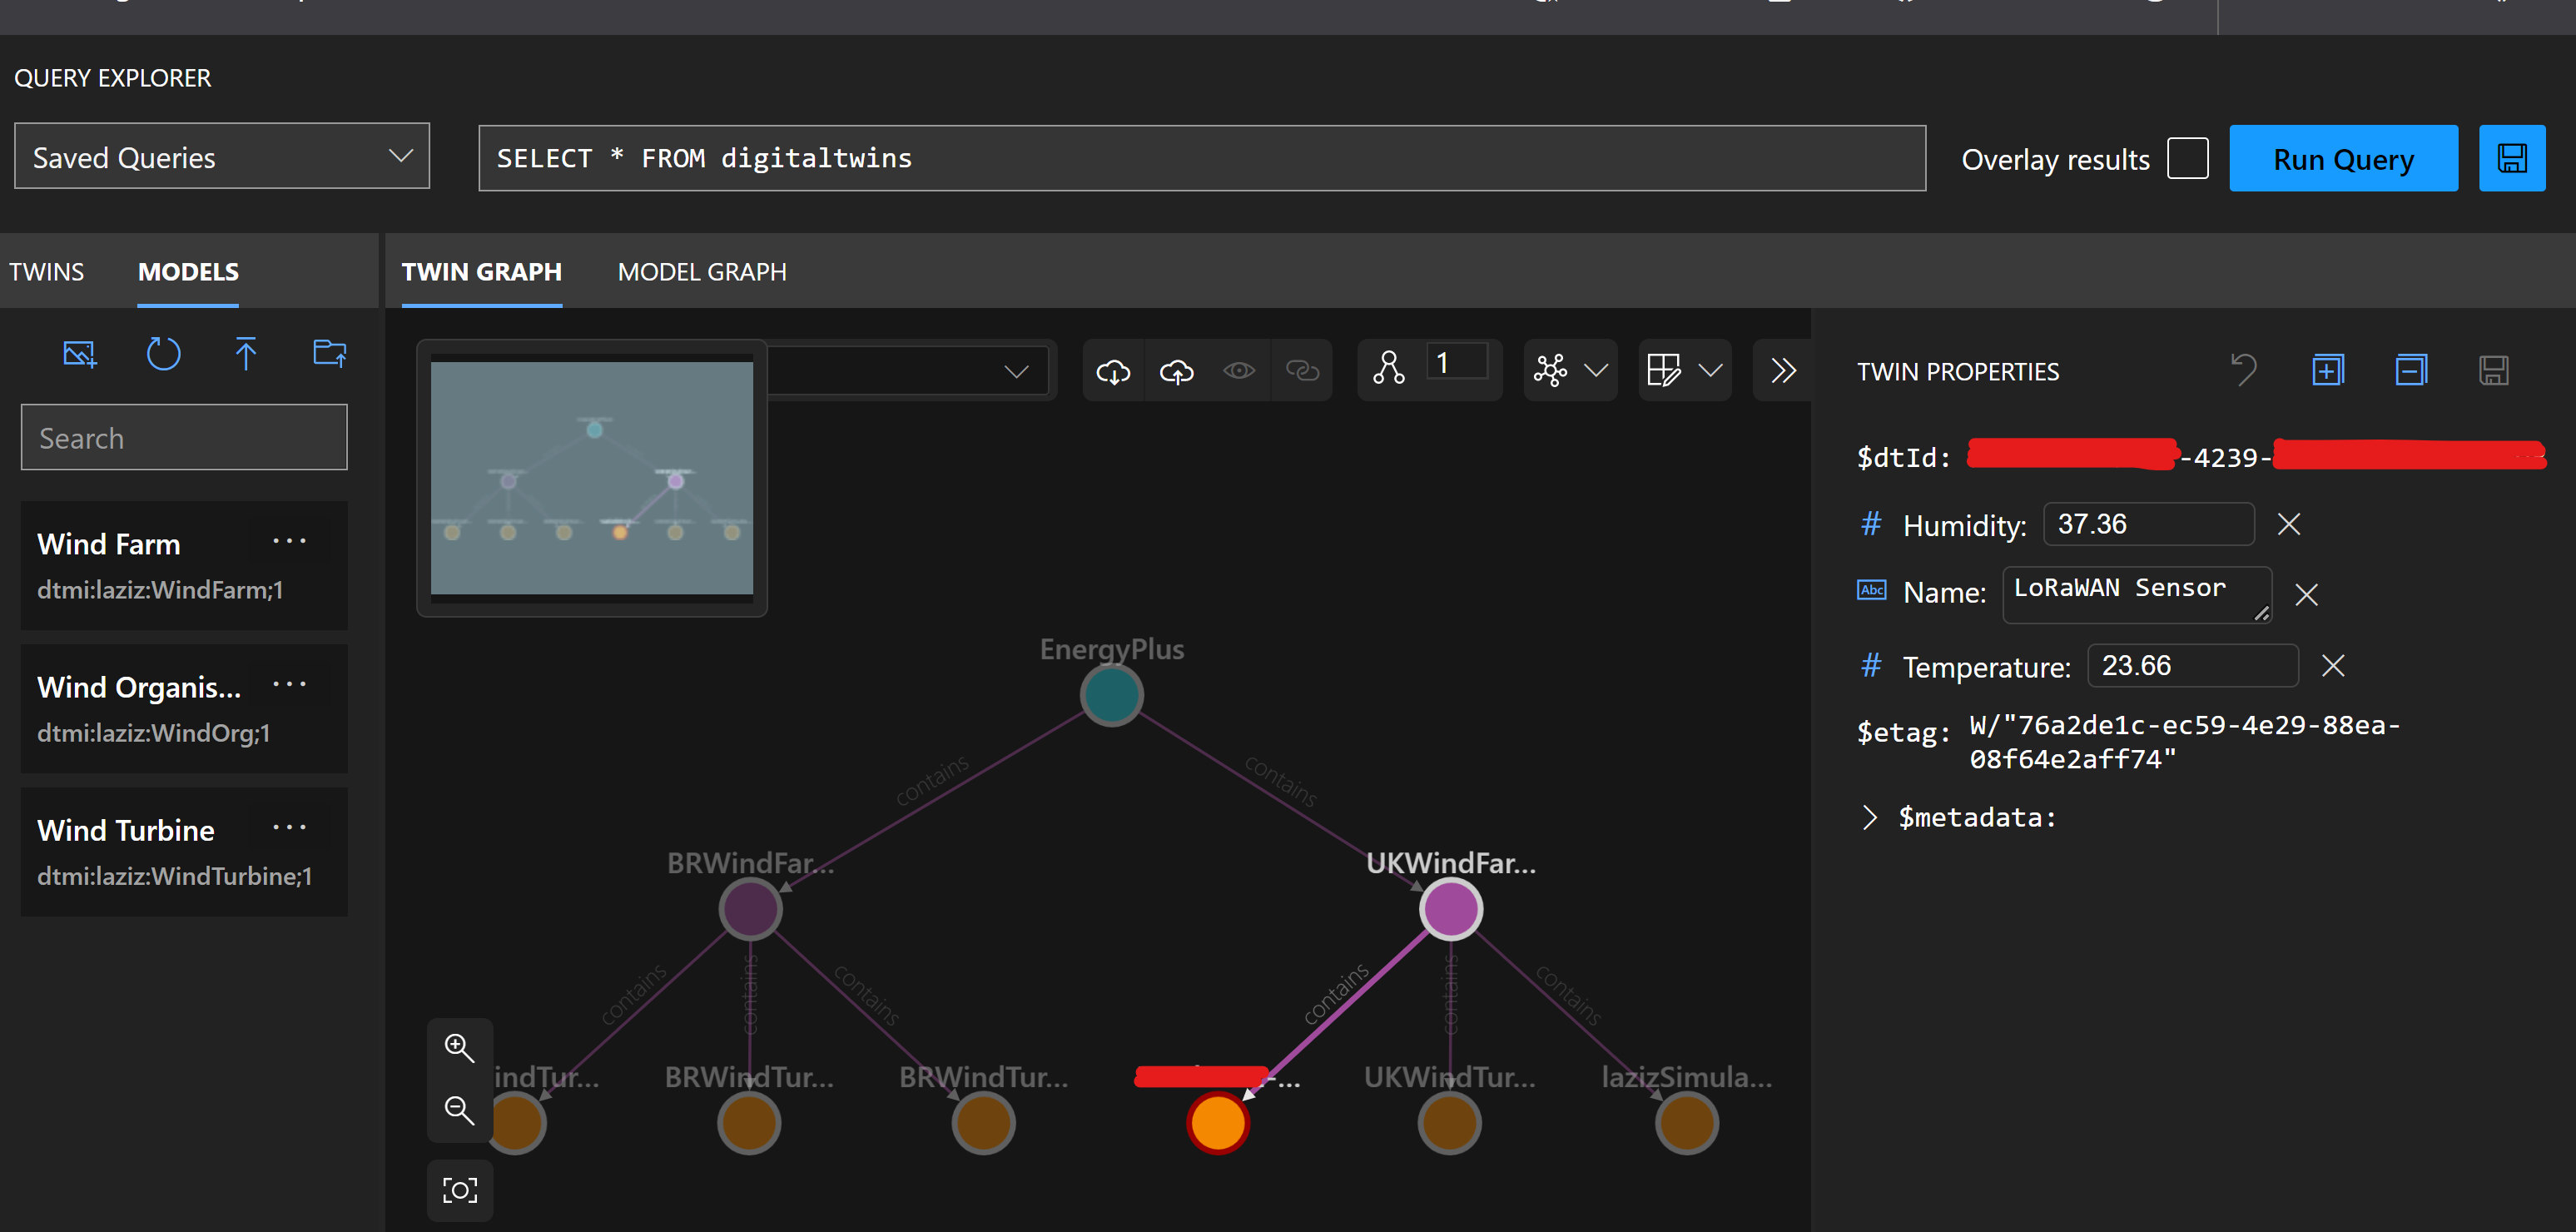Switch to the TWINS tab

coord(46,271)
